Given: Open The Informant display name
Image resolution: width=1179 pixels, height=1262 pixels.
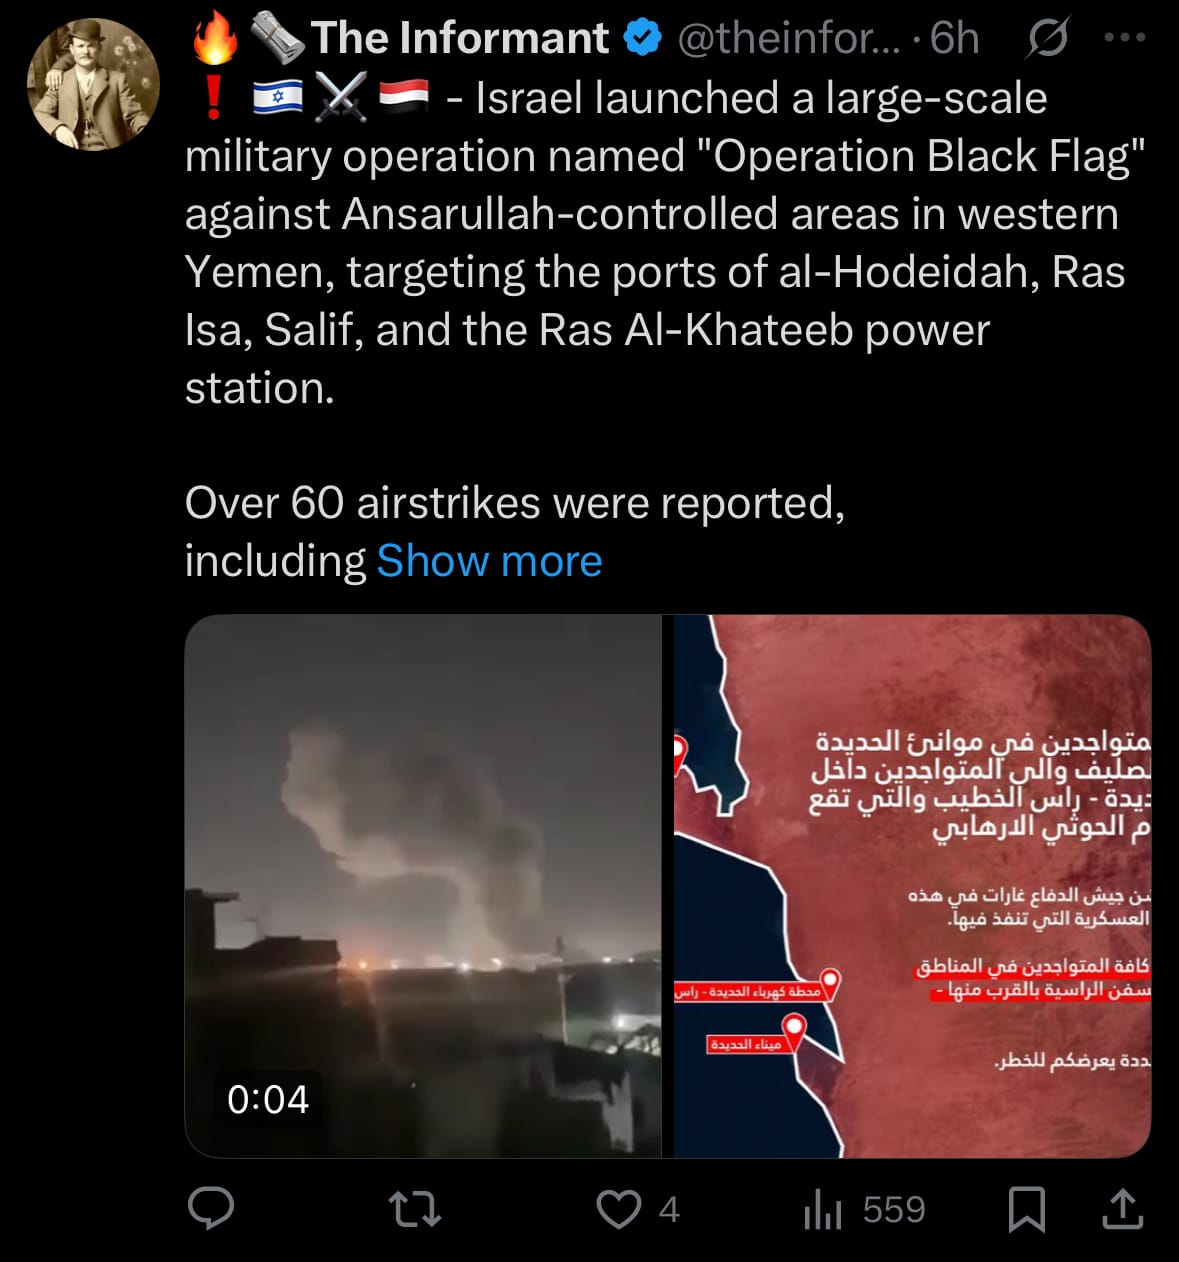Looking at the screenshot, I should 459,38.
